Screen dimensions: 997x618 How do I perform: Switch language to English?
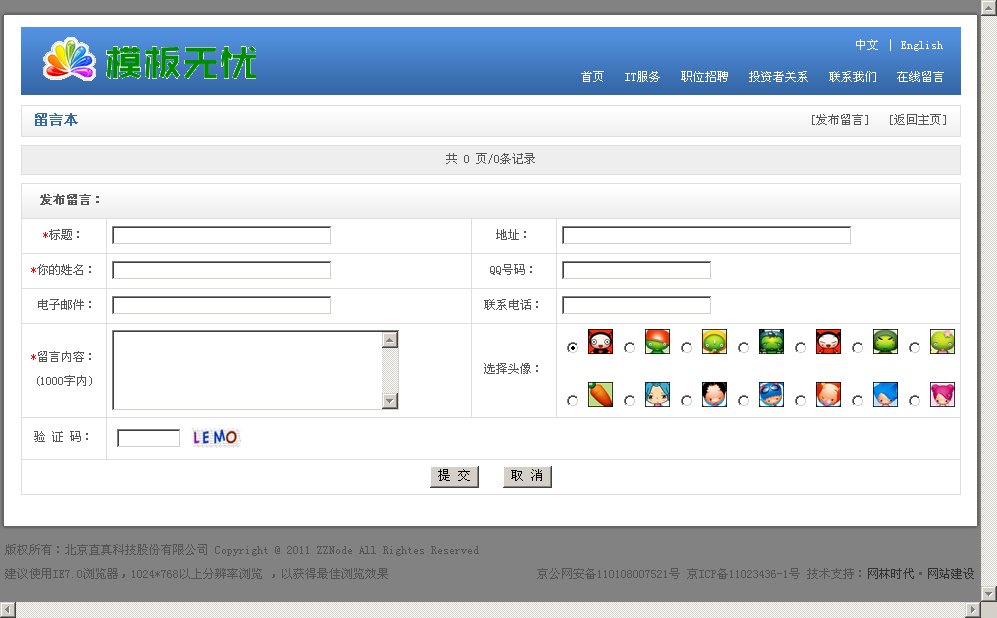click(x=921, y=45)
